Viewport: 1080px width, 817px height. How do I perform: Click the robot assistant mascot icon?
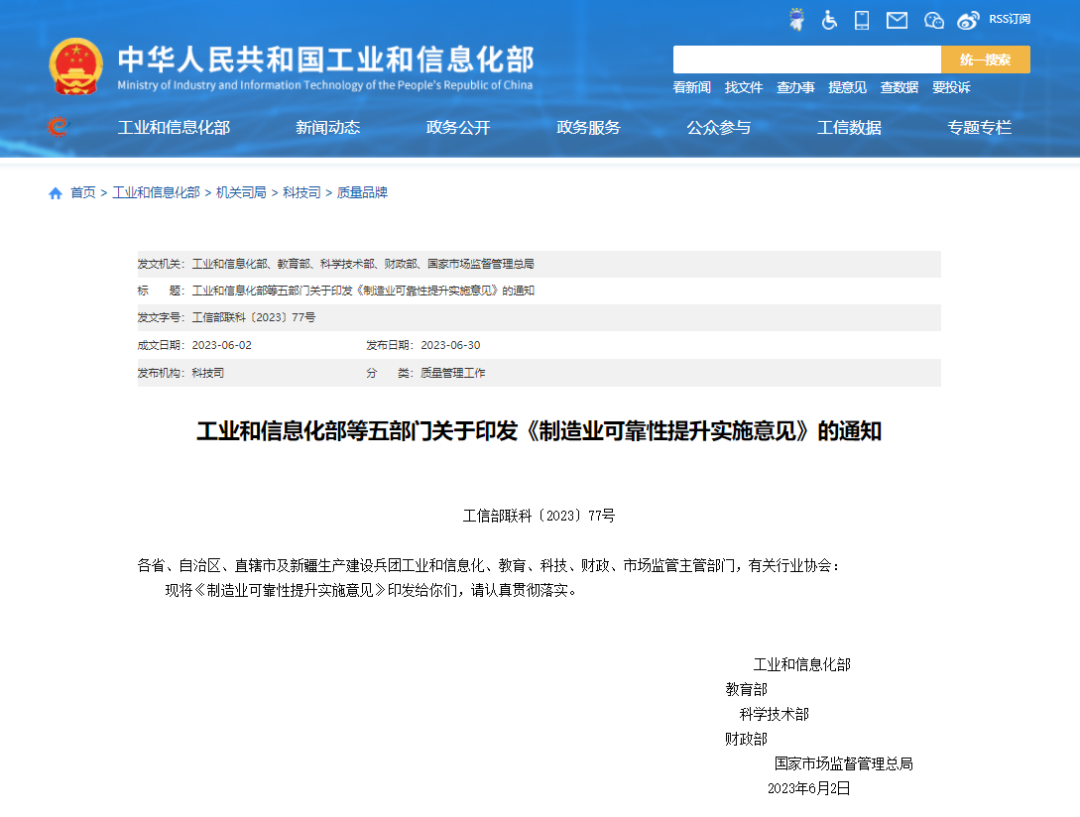point(797,19)
